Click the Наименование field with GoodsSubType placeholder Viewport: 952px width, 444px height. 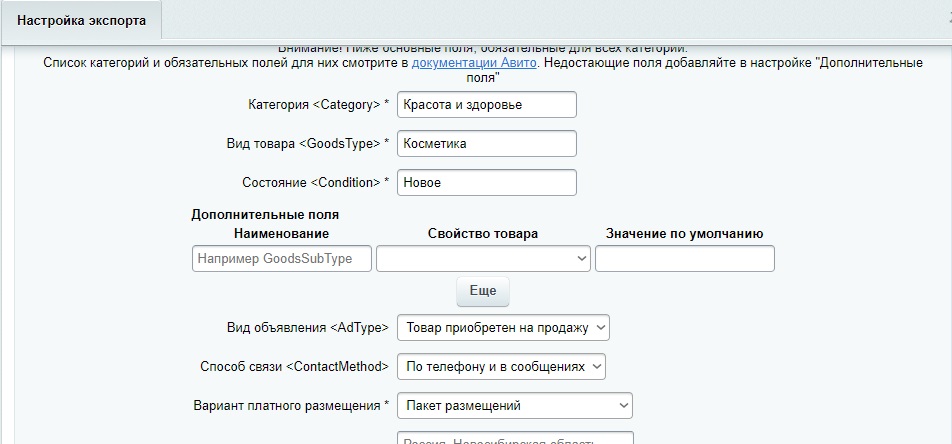pyautogui.click(x=281, y=259)
